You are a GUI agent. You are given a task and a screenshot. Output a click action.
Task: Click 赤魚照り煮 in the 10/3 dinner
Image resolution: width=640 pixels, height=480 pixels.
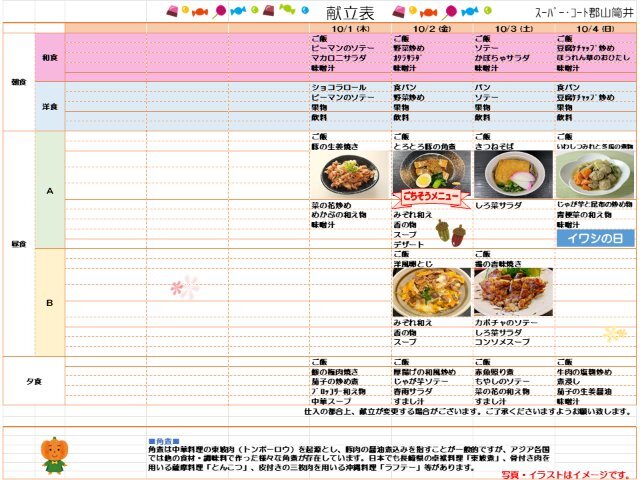494,372
